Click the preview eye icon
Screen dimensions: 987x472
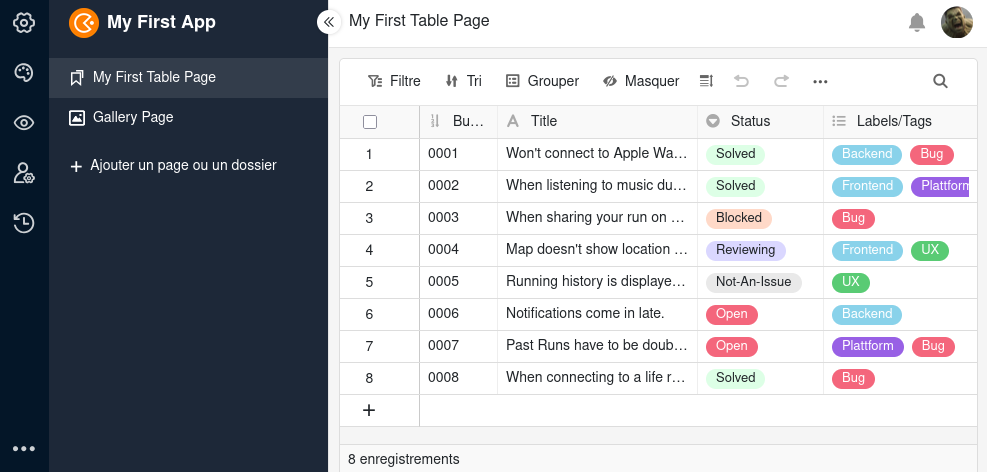(x=24, y=123)
